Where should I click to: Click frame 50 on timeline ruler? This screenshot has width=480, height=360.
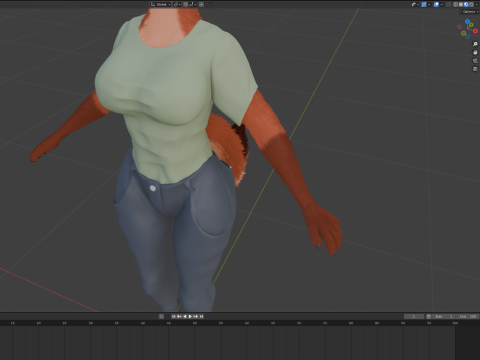[x=195, y=323]
